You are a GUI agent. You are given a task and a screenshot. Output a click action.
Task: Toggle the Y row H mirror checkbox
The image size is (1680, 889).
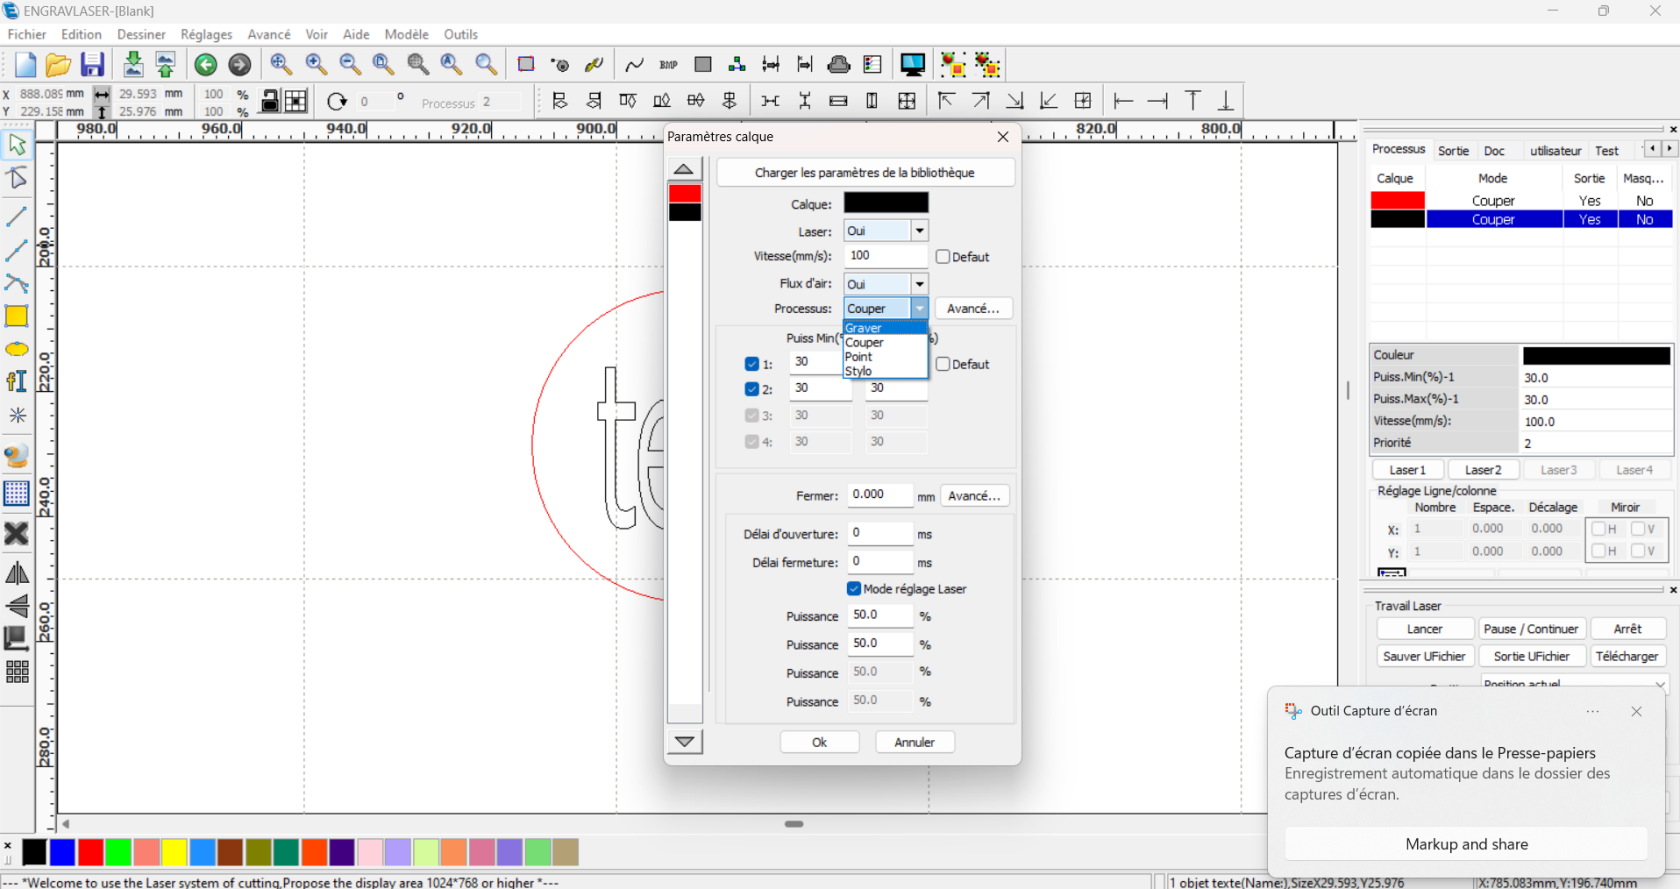click(x=1598, y=551)
